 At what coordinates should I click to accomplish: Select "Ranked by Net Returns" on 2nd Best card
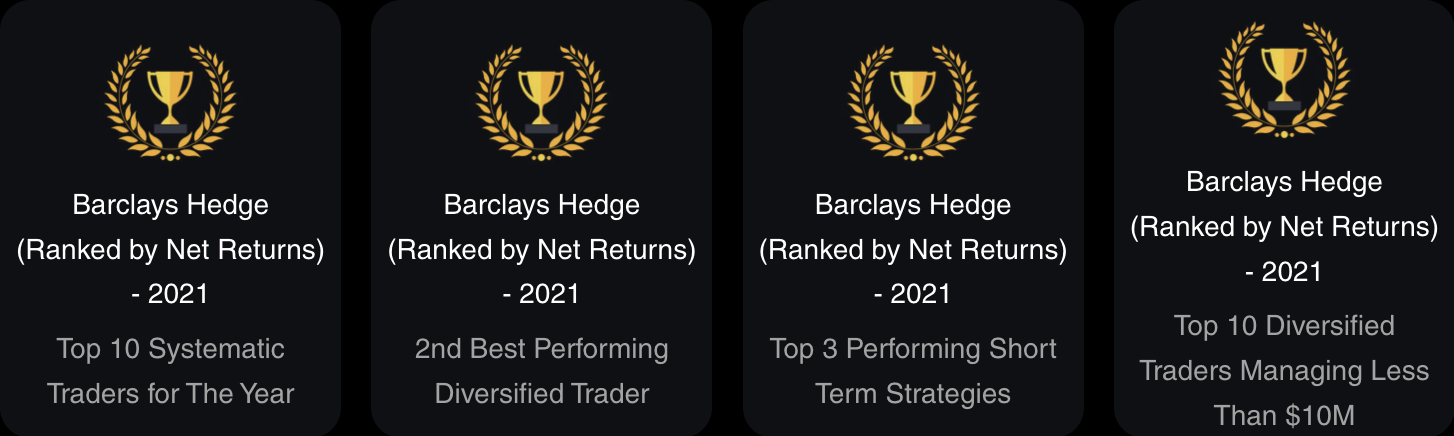541,250
